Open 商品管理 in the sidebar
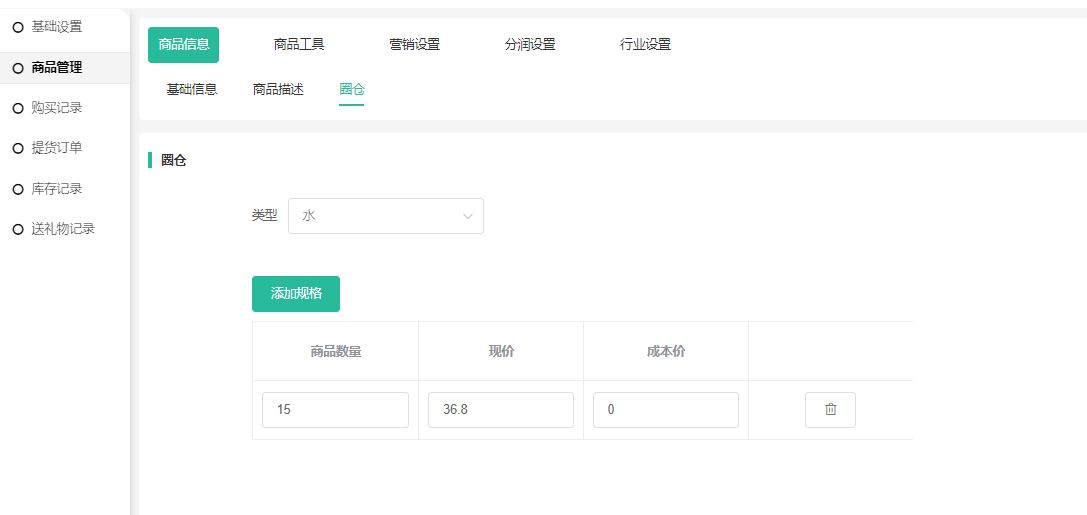This screenshot has width=1087, height=515. click(57, 68)
